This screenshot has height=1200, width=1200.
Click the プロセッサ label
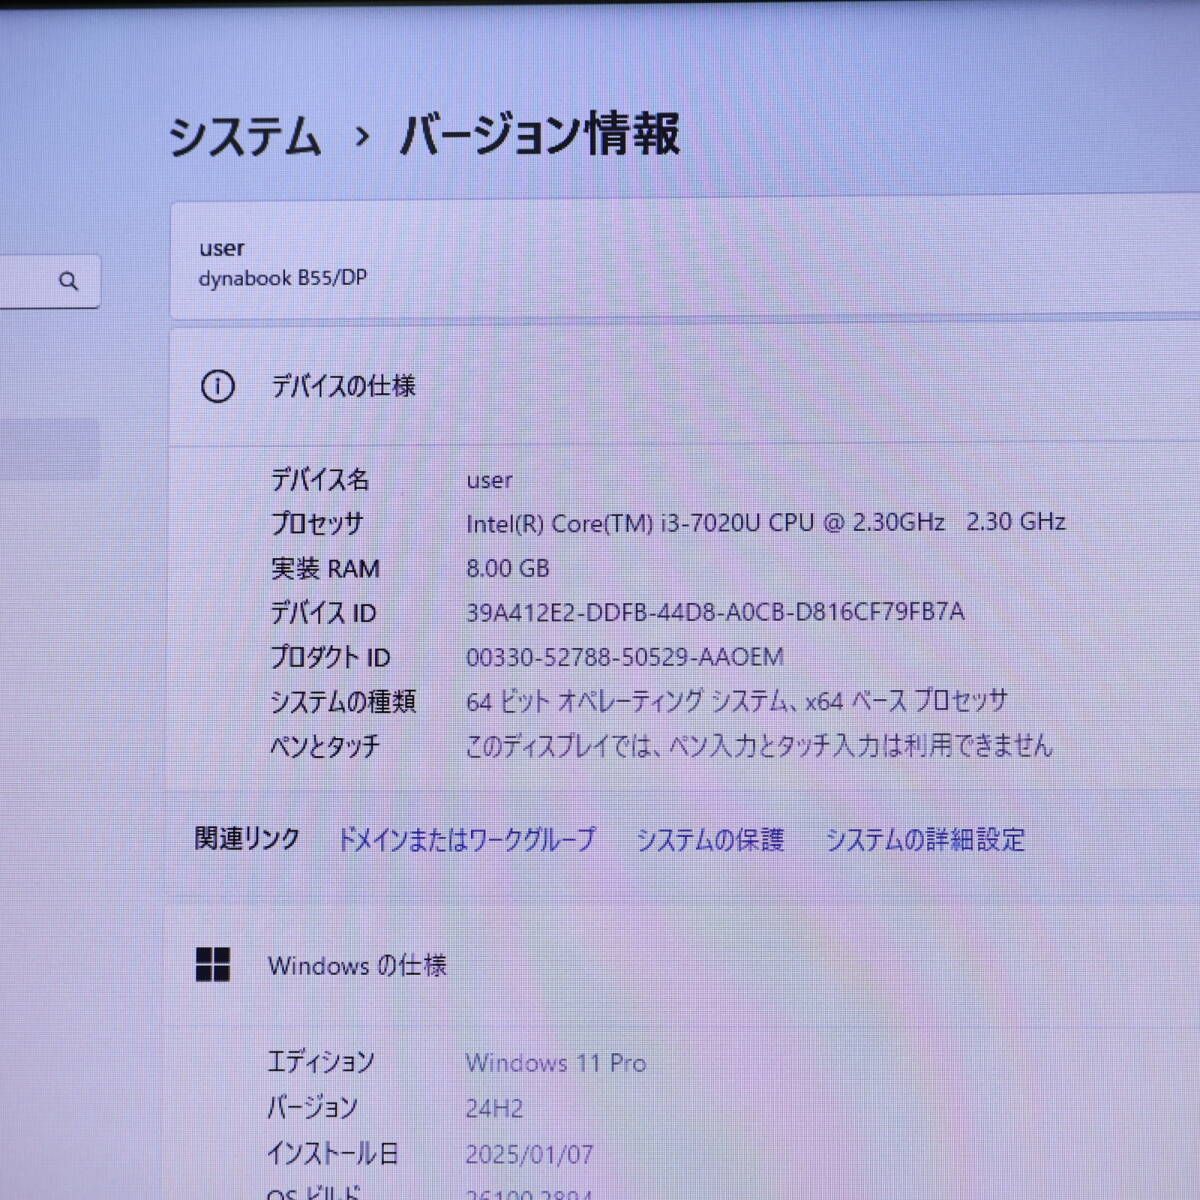(x=317, y=523)
